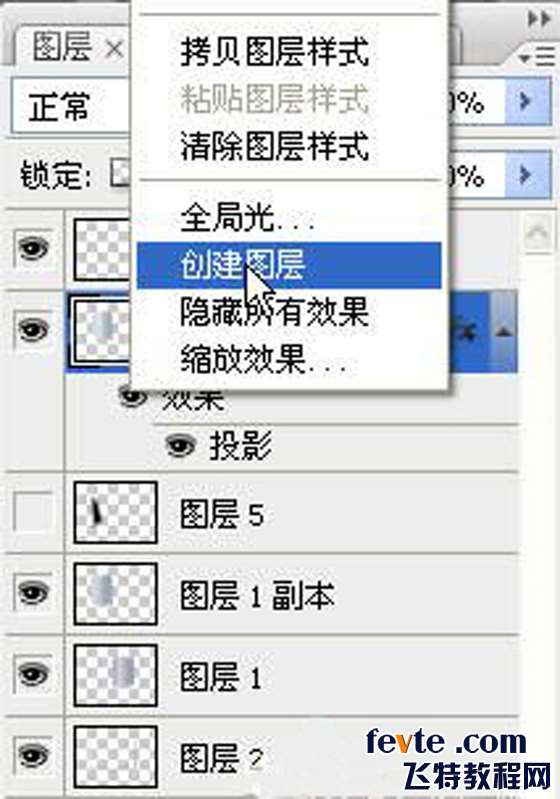Click the layers list scrollbar up arrow

click(x=538, y=232)
